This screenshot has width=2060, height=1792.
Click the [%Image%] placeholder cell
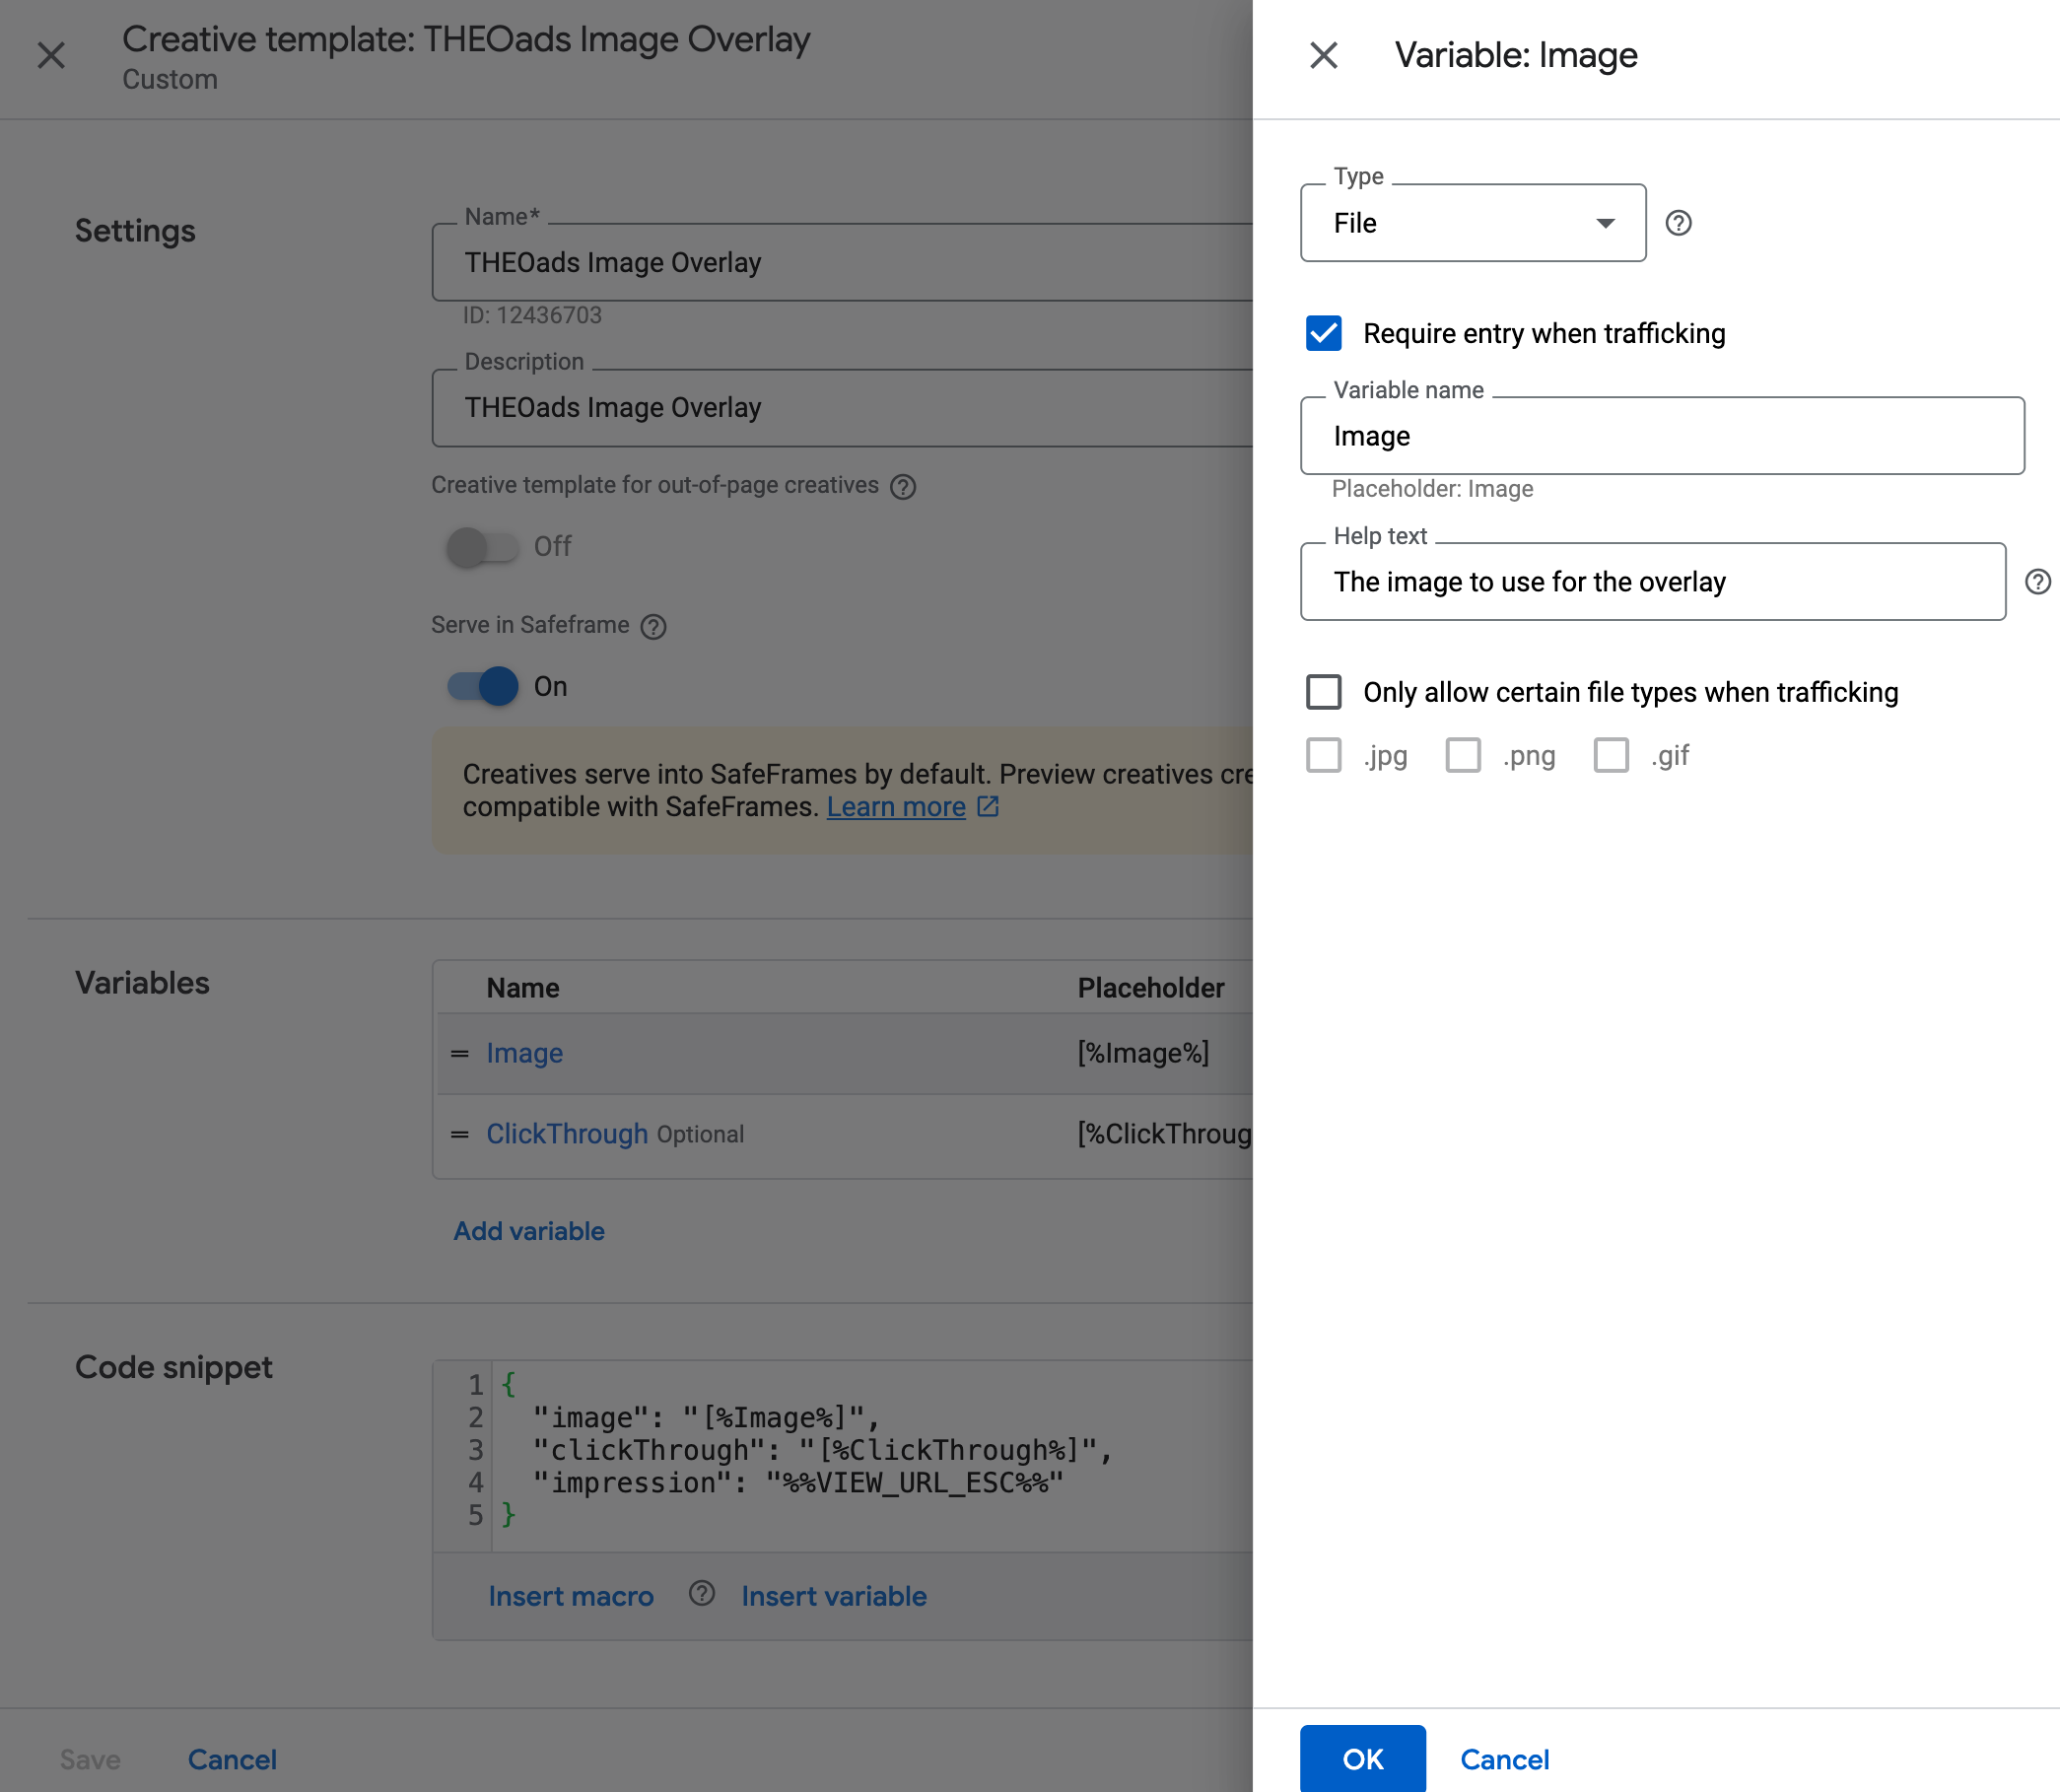tap(1143, 1053)
